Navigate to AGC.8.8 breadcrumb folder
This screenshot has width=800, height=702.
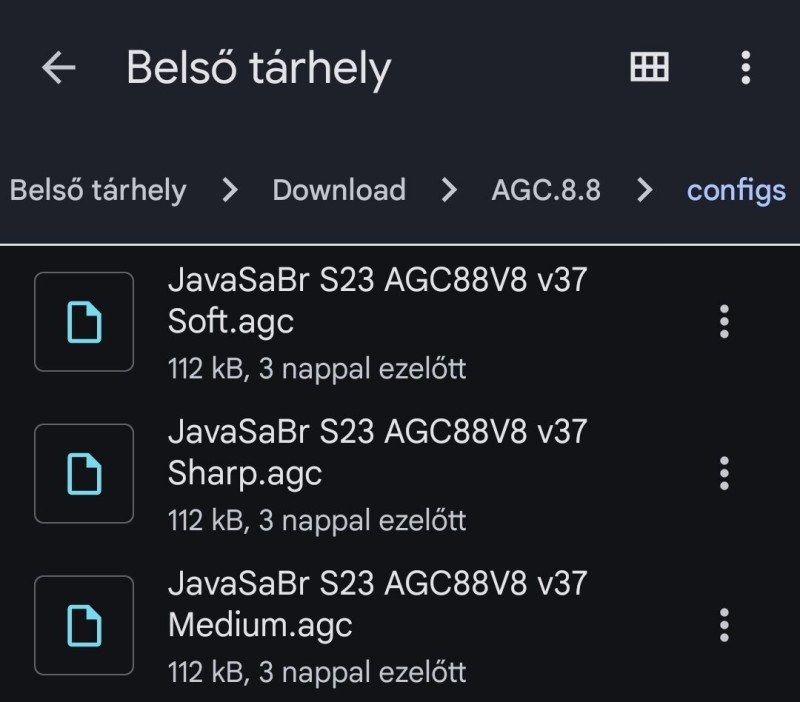pyautogui.click(x=546, y=190)
